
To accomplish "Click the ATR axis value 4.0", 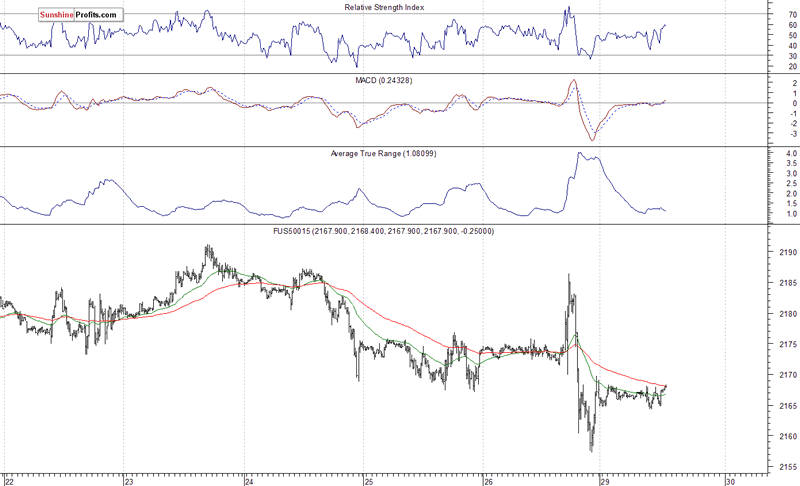I will (x=791, y=154).
